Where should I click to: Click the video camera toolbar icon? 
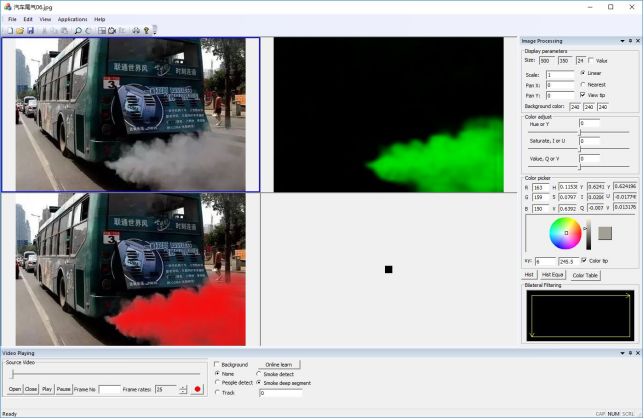[x=112, y=31]
